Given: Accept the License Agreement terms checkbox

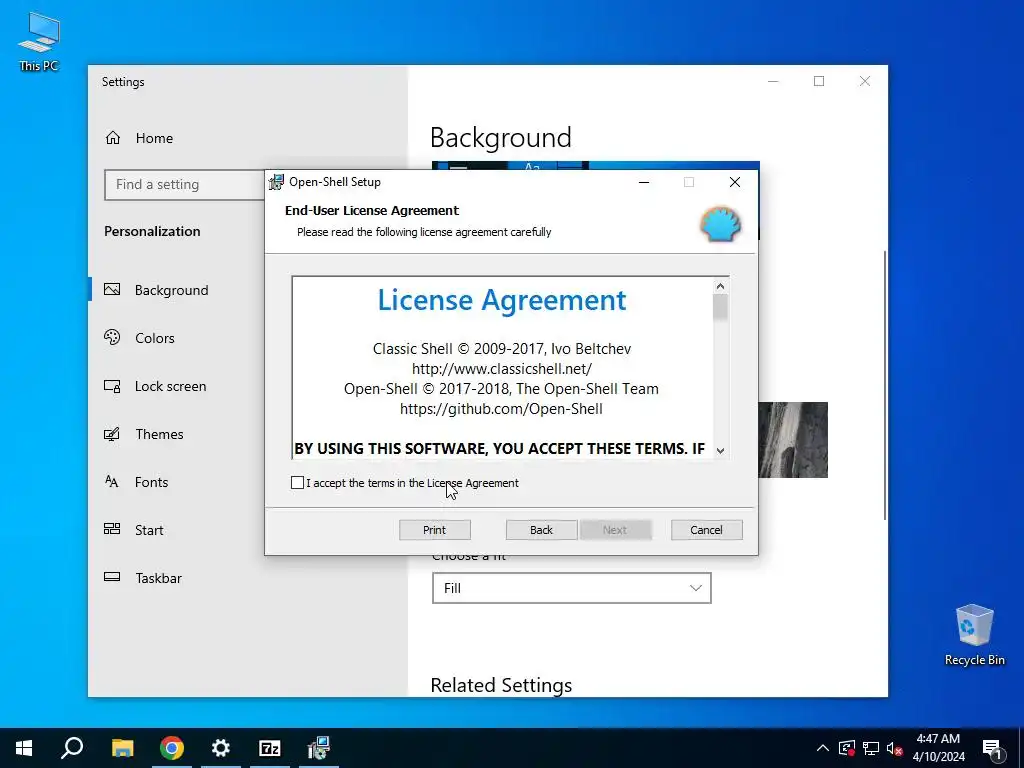Looking at the screenshot, I should [297, 483].
